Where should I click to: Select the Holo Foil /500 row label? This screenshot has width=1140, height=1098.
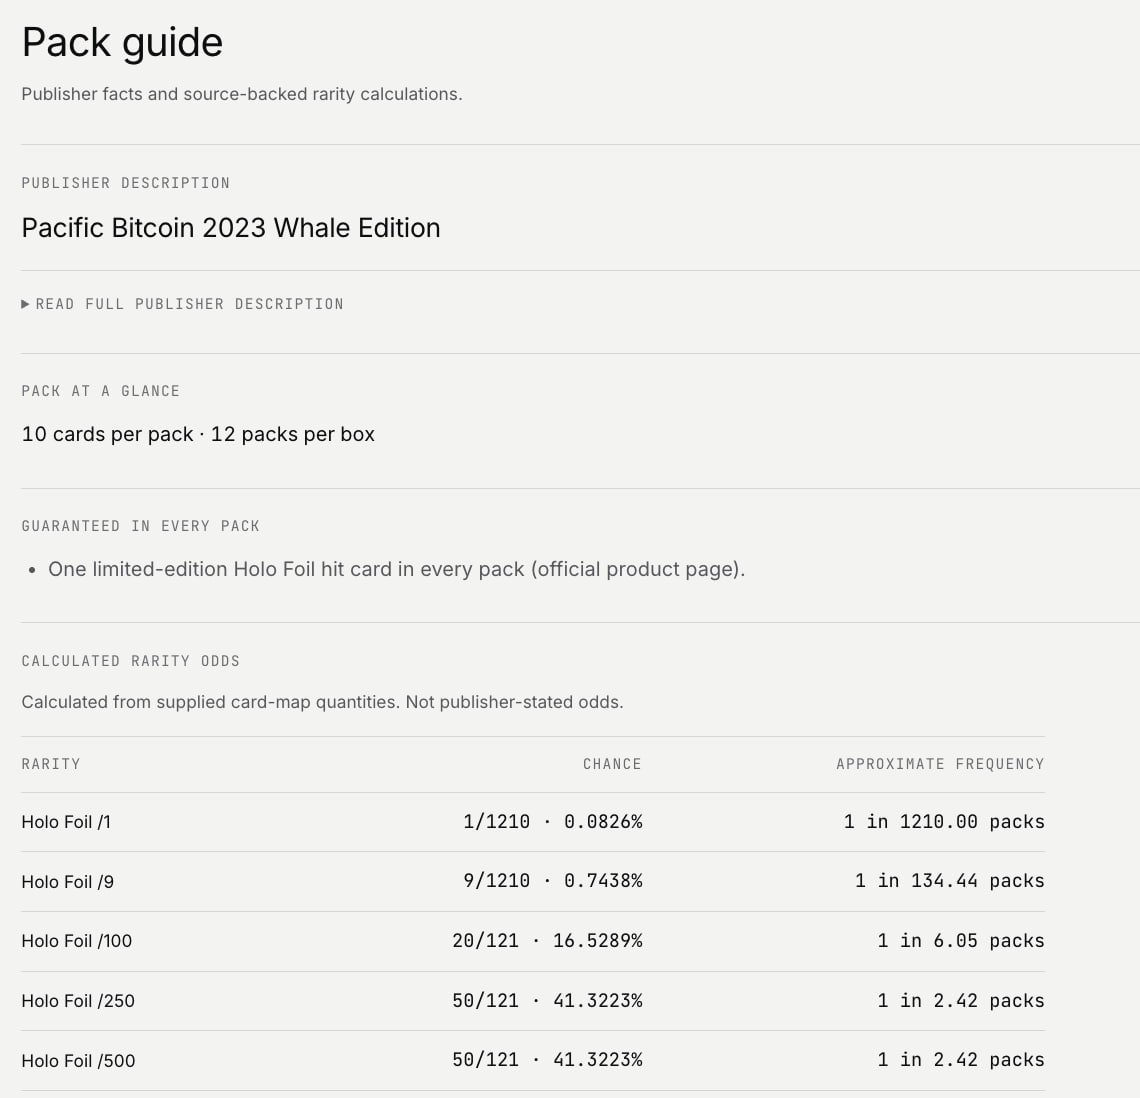click(x=79, y=1061)
